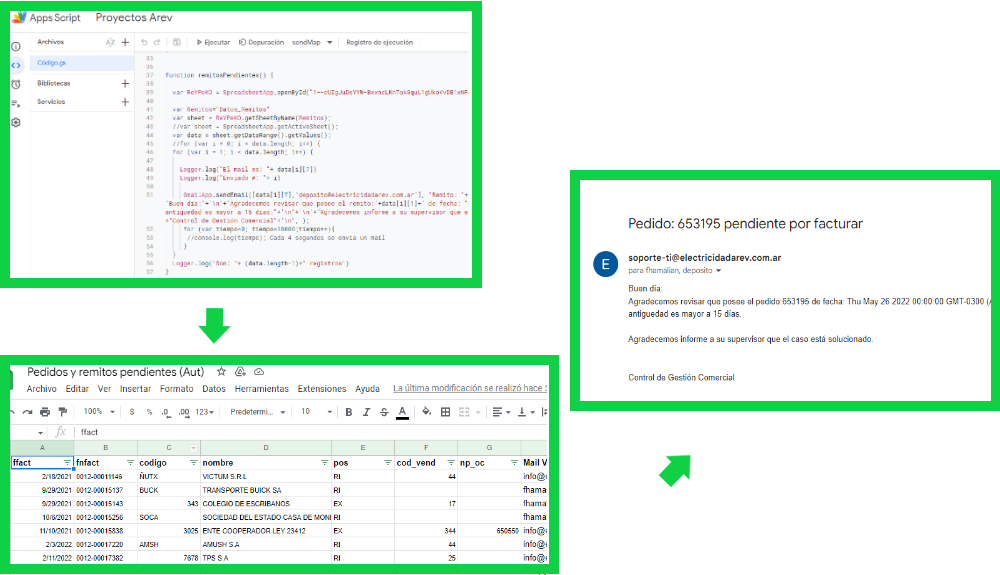Open the name box dropdown arrow
Image resolution: width=1000 pixels, height=575 pixels.
tap(40, 432)
